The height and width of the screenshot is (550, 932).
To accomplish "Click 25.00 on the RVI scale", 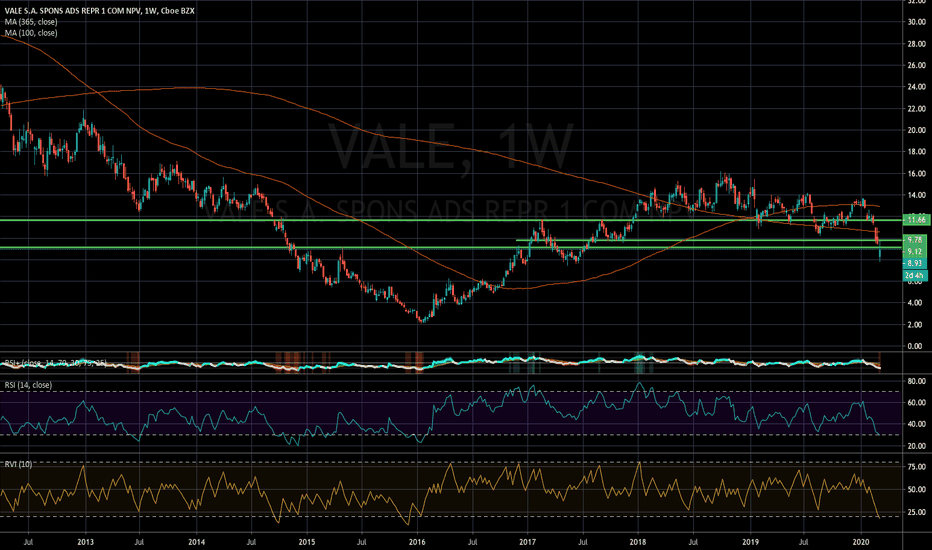I will [x=917, y=512].
